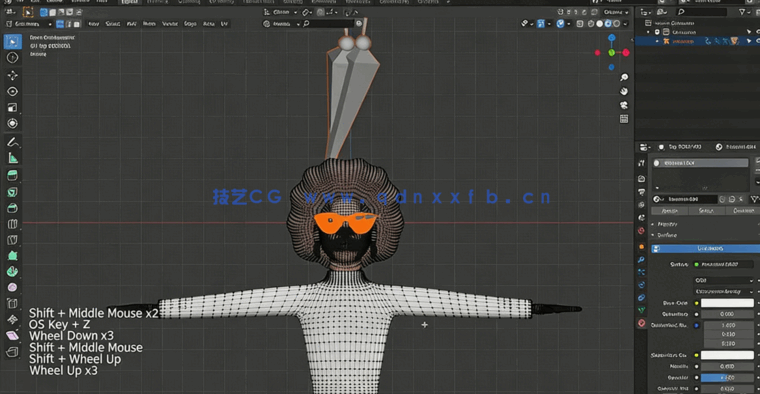
Task: Click the material Deselect button
Action: click(743, 211)
